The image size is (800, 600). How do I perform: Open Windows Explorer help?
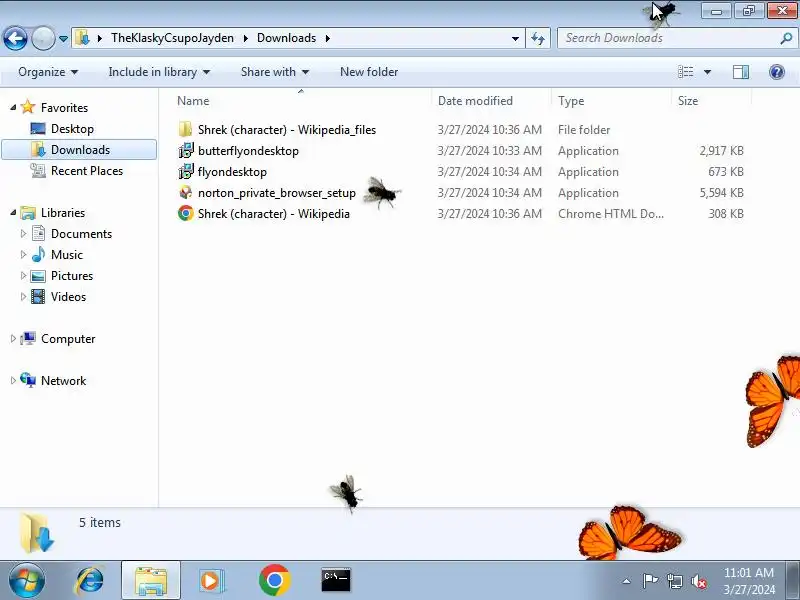coord(777,72)
